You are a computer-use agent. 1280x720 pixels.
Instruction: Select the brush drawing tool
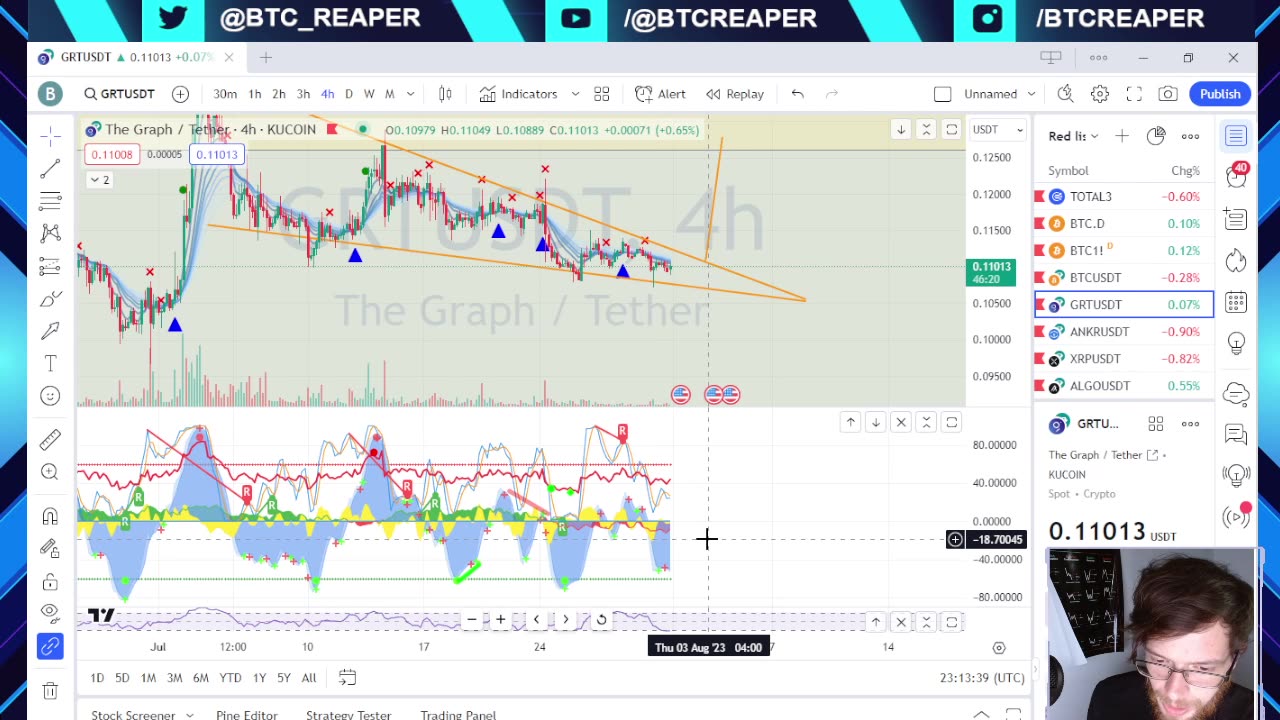[x=50, y=299]
